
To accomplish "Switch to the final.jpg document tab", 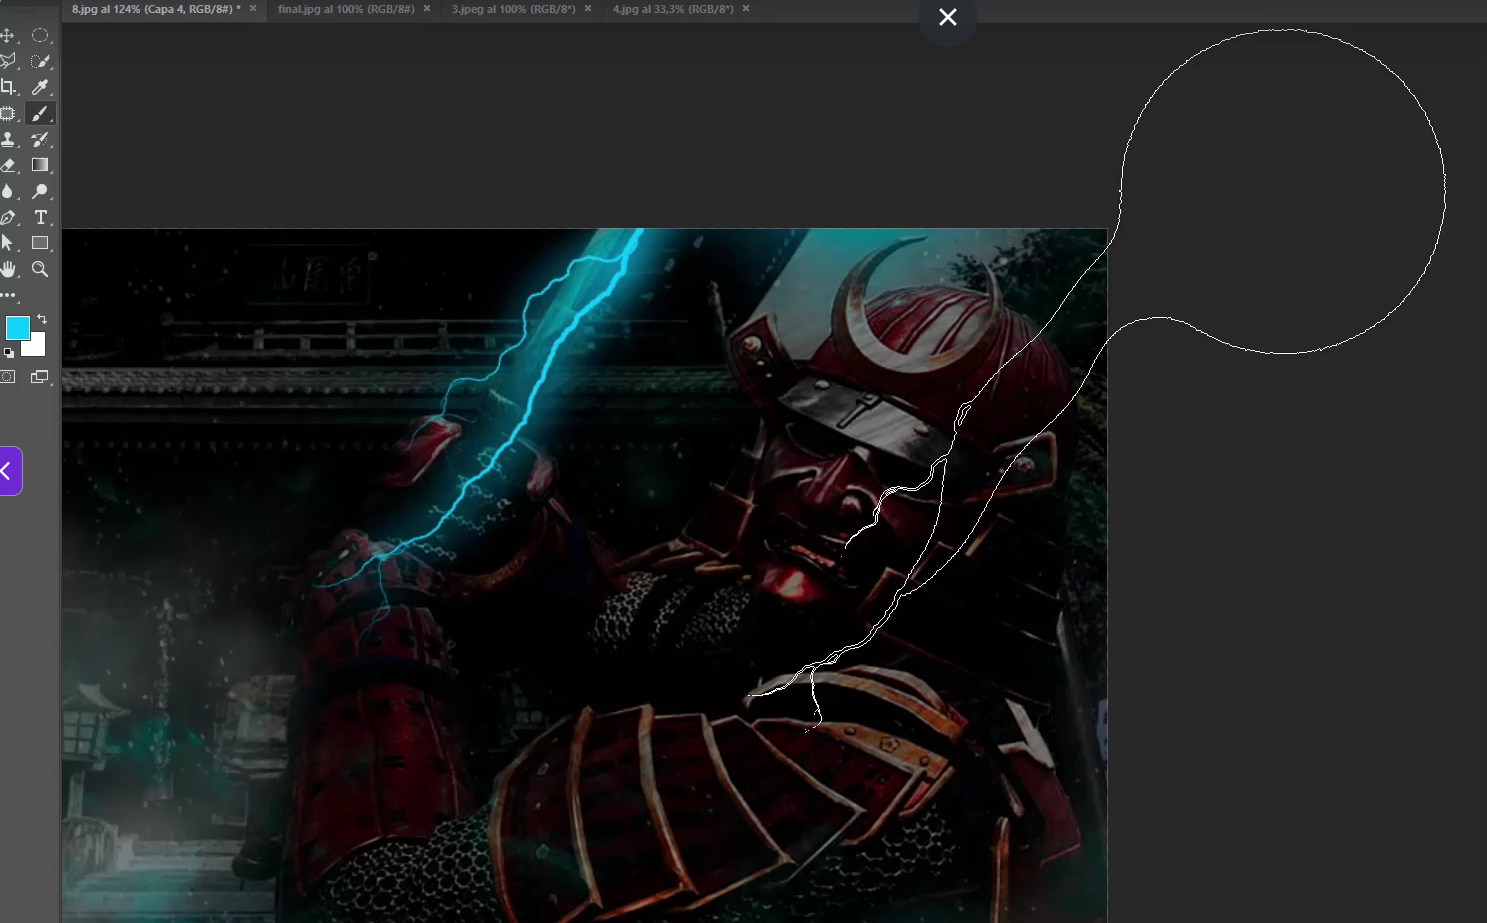I will coord(346,9).
